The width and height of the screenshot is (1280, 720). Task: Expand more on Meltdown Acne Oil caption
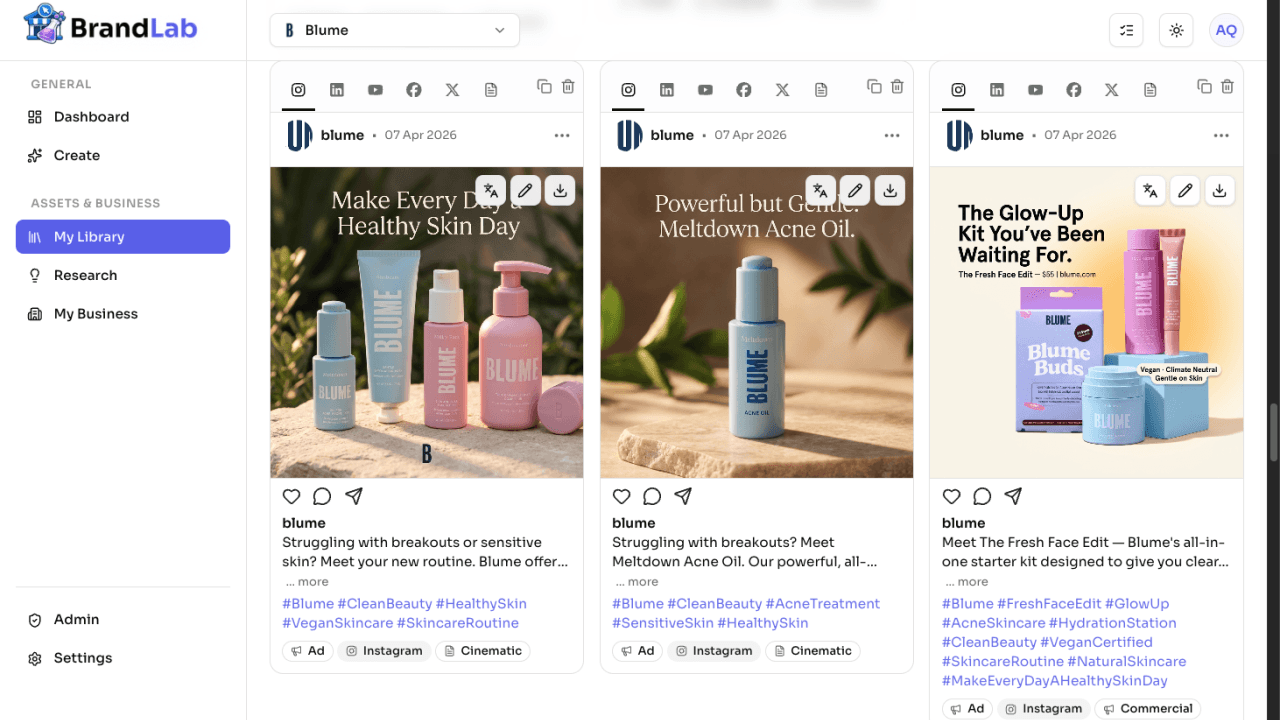click(x=637, y=582)
